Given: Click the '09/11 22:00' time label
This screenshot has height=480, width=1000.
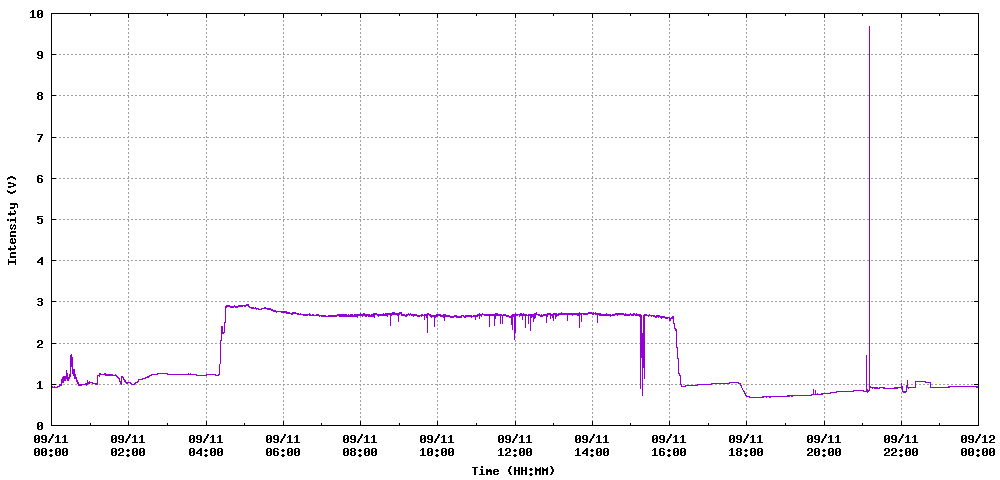Looking at the screenshot, I should [x=901, y=446].
